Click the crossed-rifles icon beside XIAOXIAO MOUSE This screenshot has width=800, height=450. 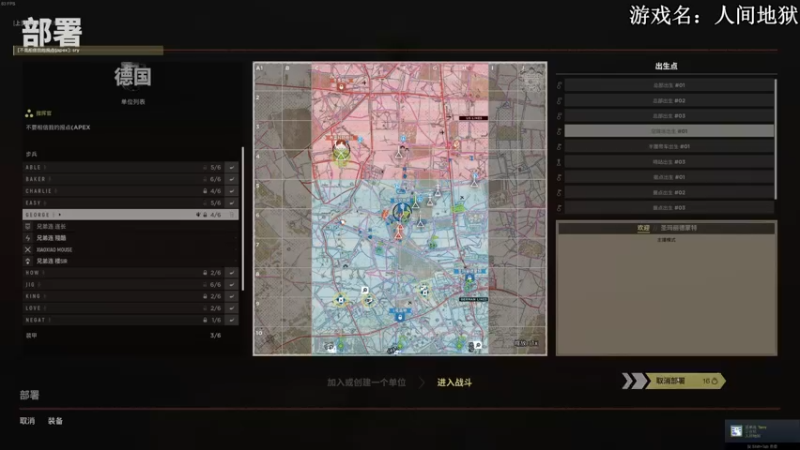click(28, 249)
